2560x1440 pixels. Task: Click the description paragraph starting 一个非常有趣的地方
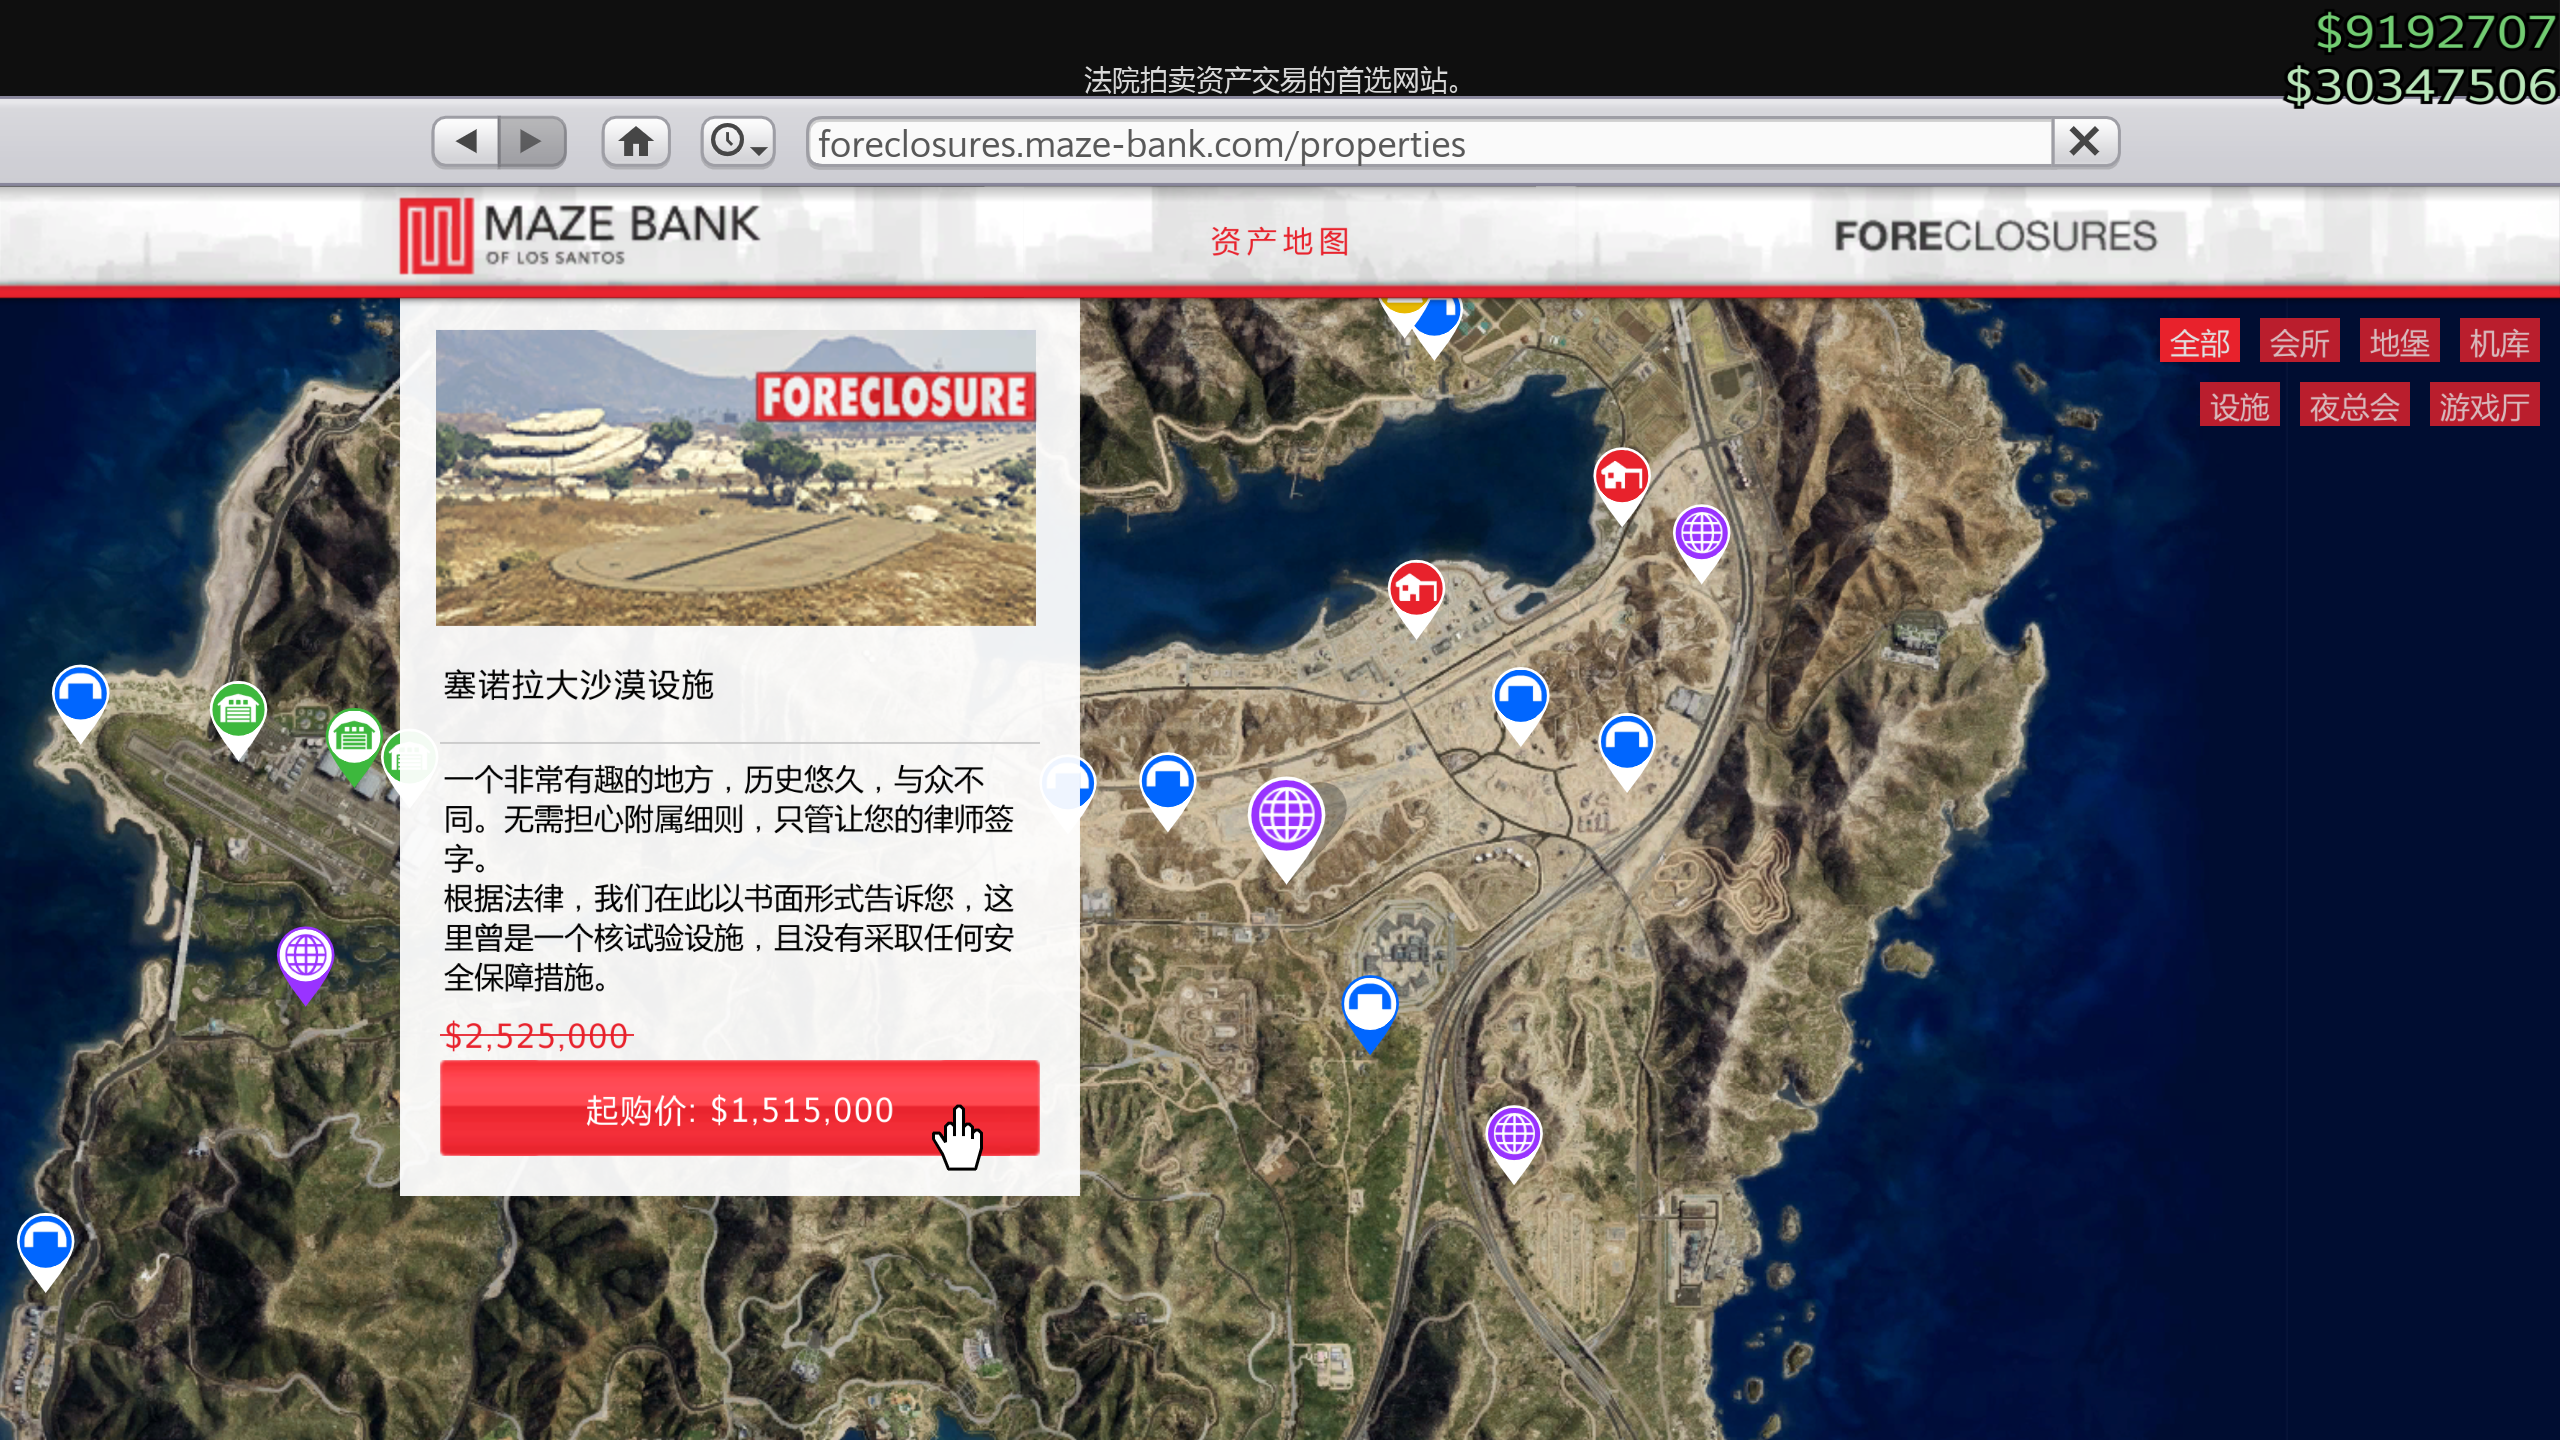[x=729, y=878]
